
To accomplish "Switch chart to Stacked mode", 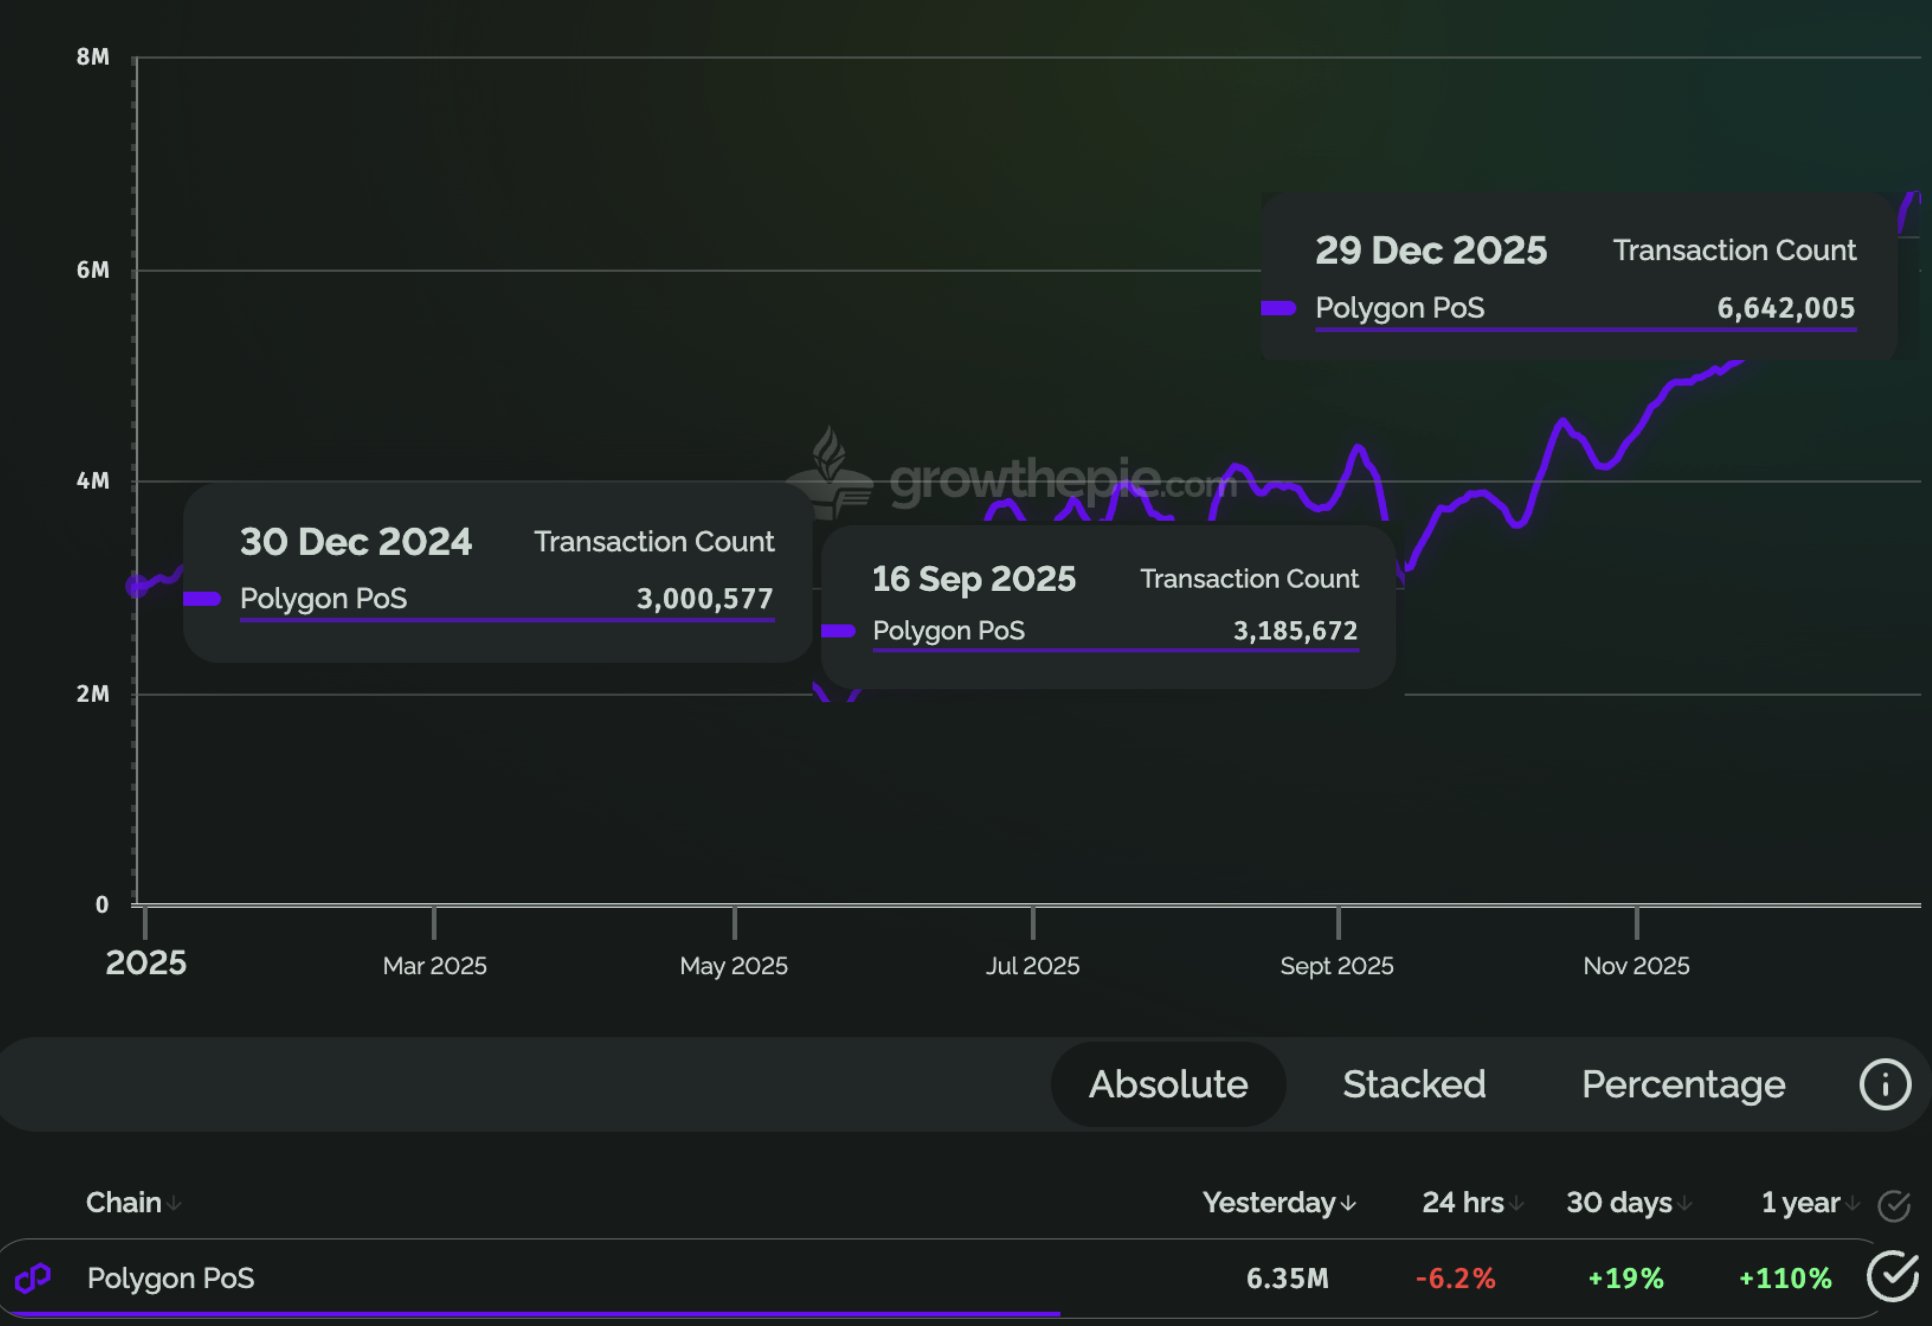I will 1413,1084.
